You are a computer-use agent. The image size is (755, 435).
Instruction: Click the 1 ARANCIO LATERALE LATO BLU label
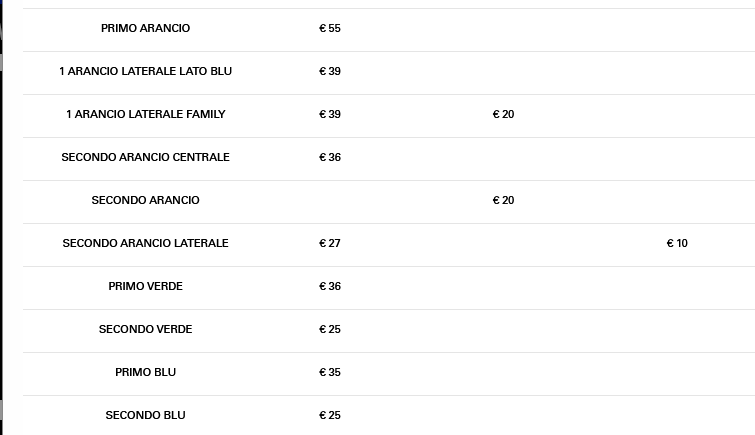point(145,71)
